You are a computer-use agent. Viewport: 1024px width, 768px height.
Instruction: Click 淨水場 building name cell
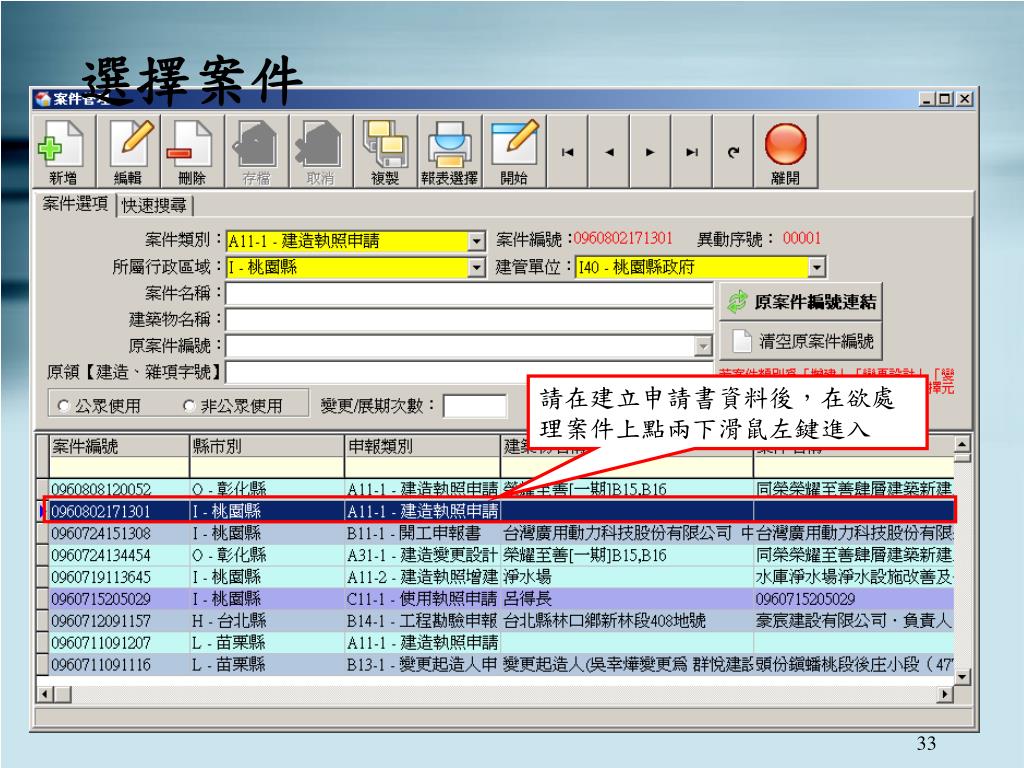click(627, 577)
